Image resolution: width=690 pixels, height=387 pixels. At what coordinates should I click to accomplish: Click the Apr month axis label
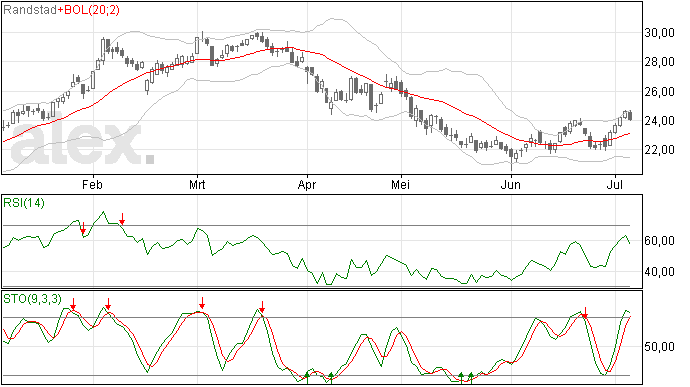tap(307, 184)
